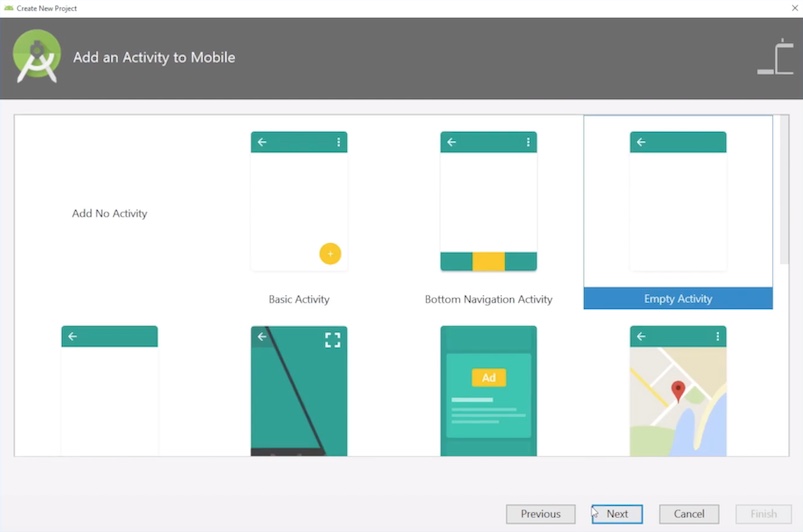Click back arrow on Basic Activity preview
This screenshot has width=803, height=532.
coord(262,142)
